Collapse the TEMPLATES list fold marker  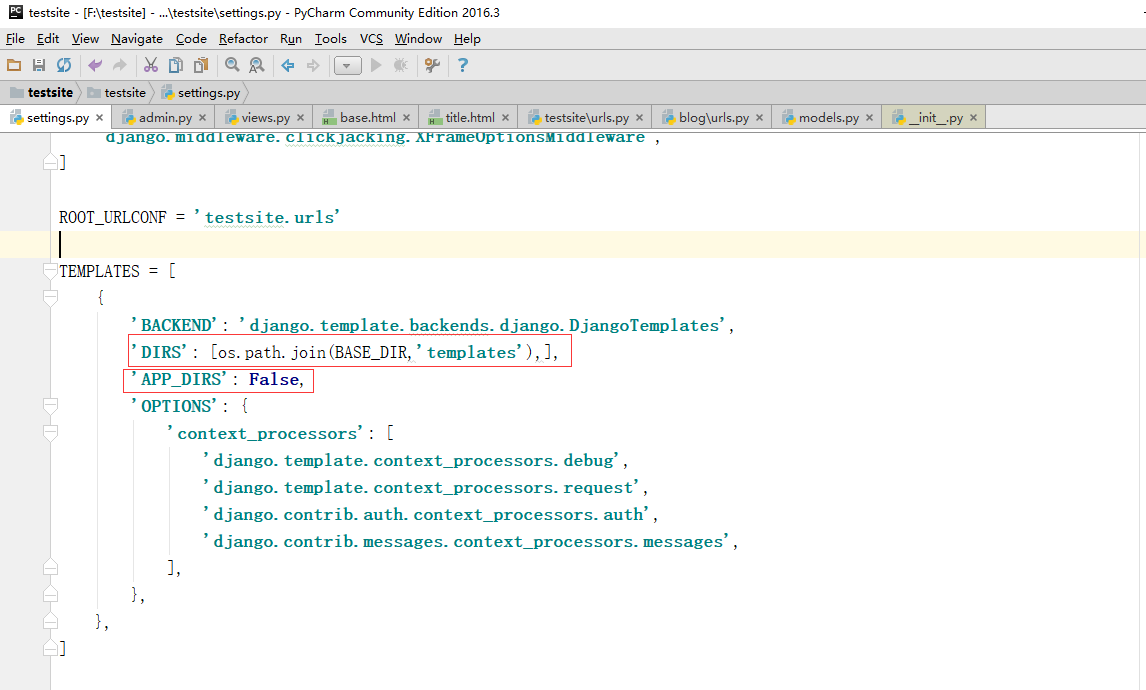tap(50, 271)
